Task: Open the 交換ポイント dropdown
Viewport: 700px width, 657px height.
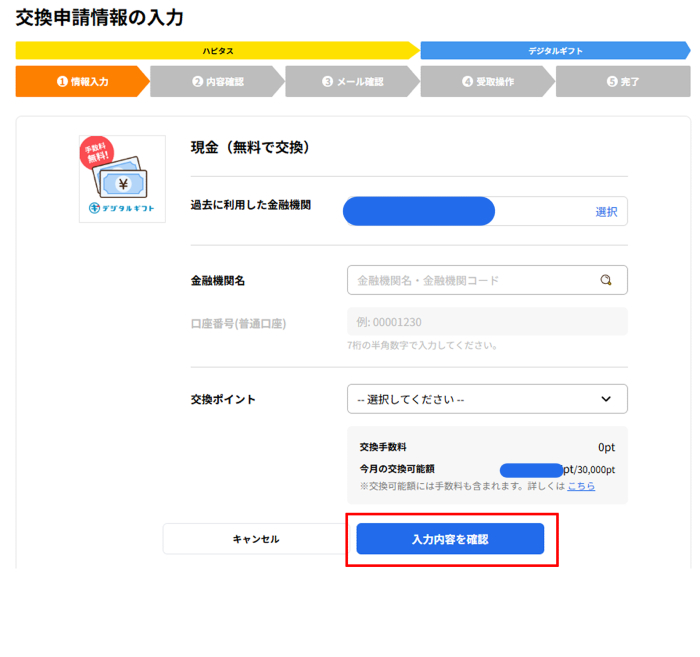Action: pyautogui.click(x=487, y=399)
